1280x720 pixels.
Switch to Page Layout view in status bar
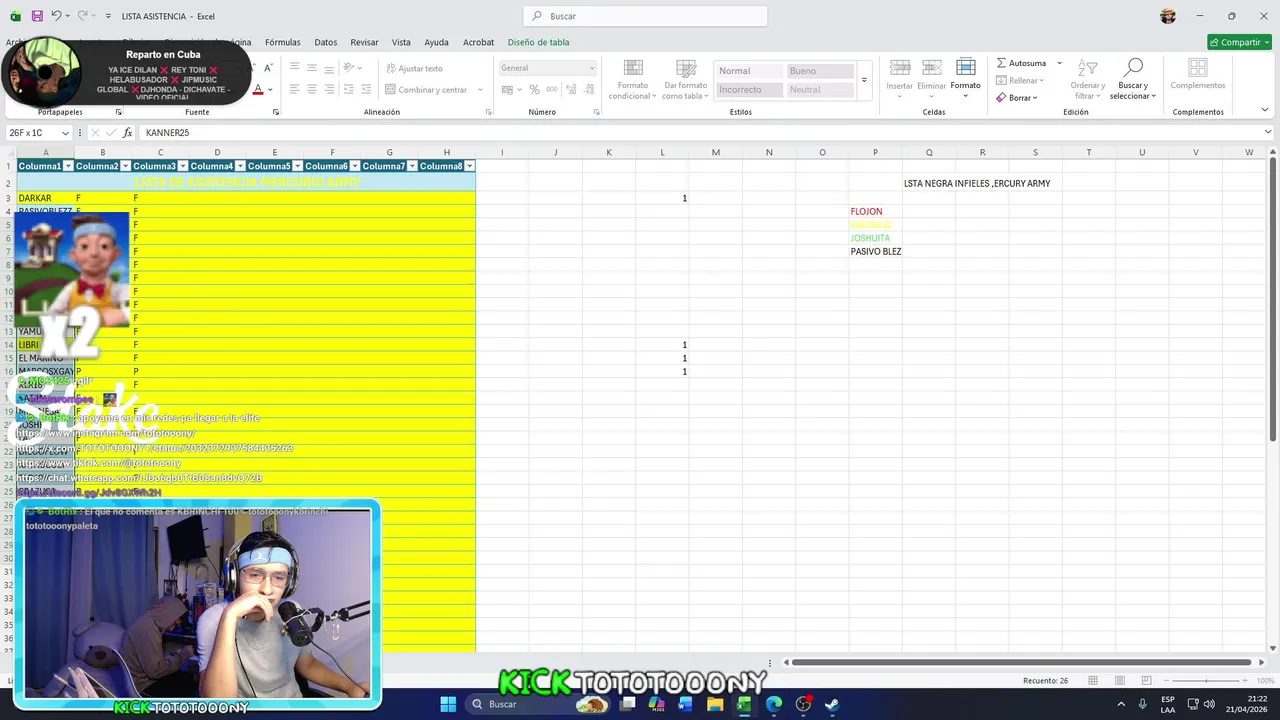1119,680
